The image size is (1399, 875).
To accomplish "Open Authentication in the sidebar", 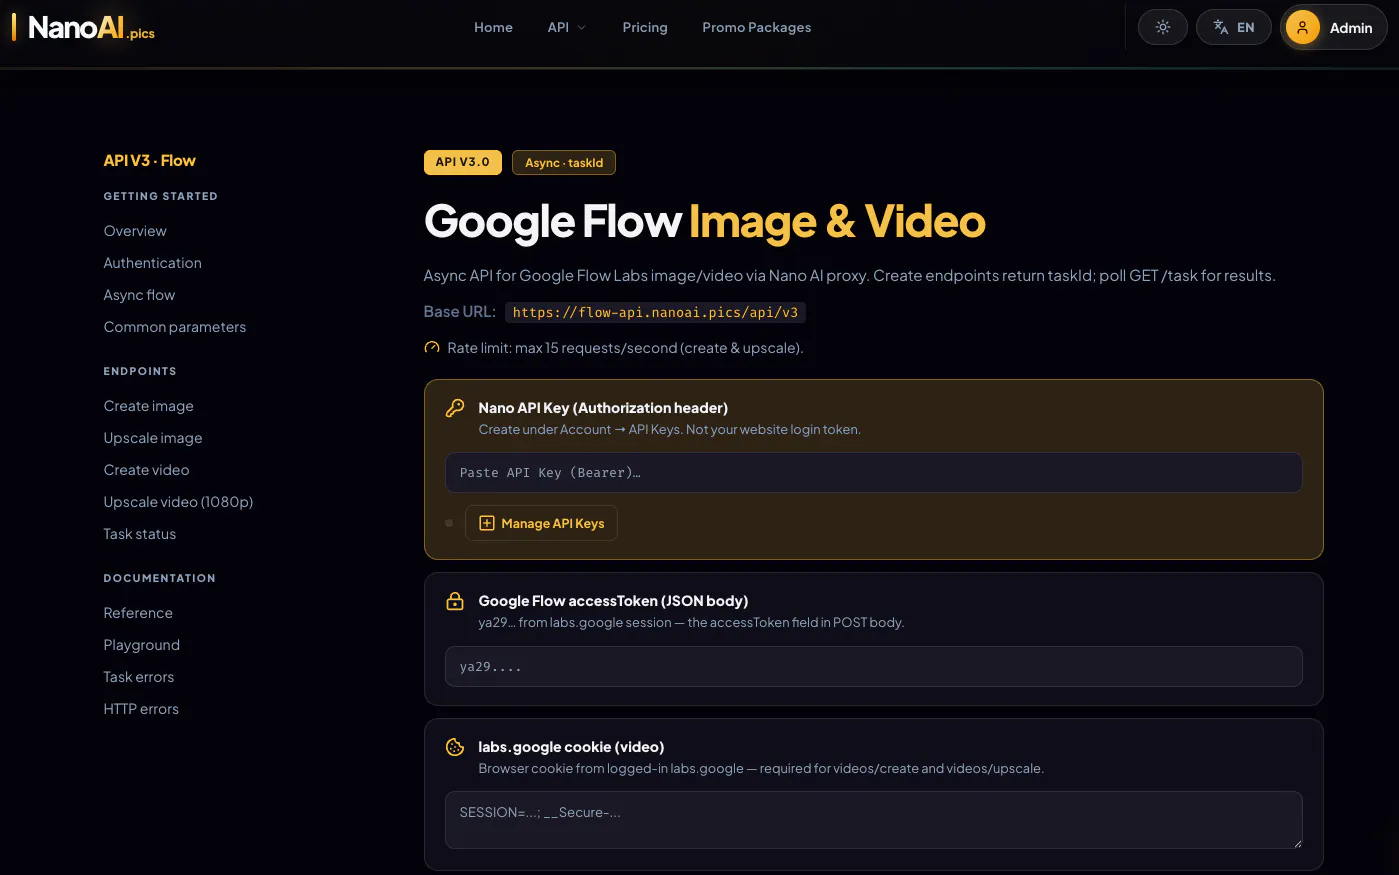I will coord(153,263).
